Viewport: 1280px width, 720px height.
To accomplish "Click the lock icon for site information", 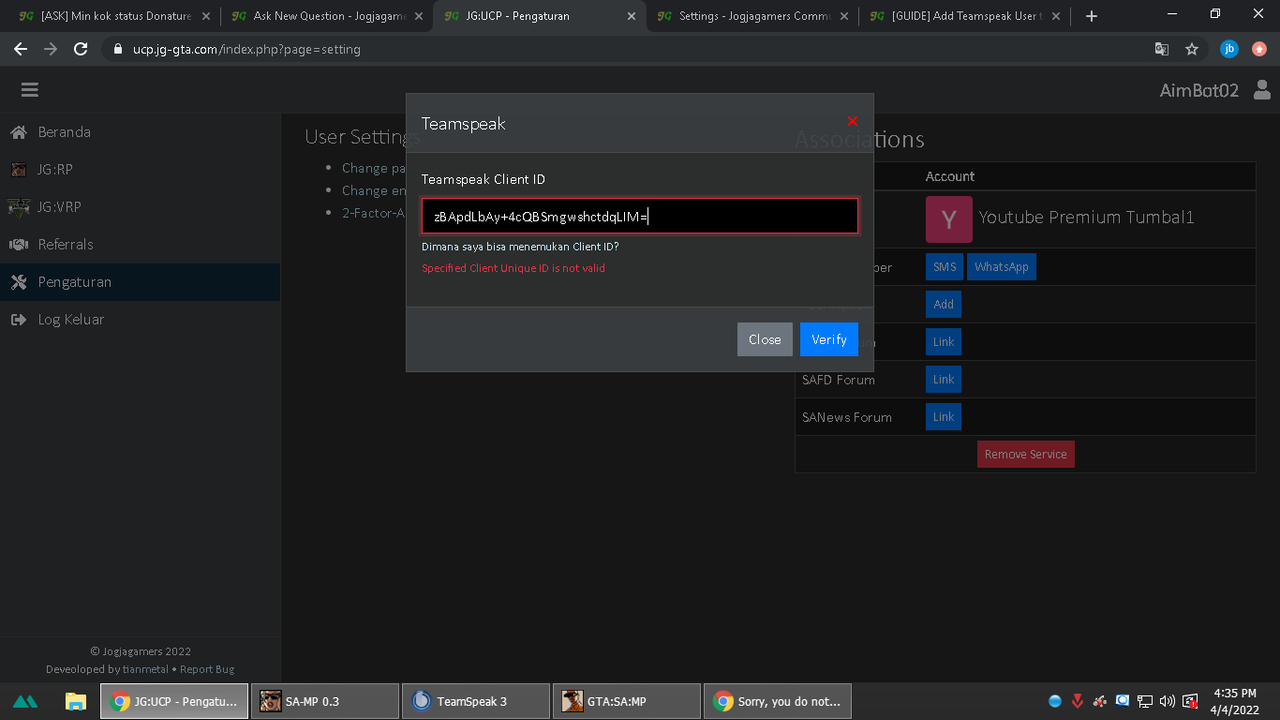I will [118, 49].
